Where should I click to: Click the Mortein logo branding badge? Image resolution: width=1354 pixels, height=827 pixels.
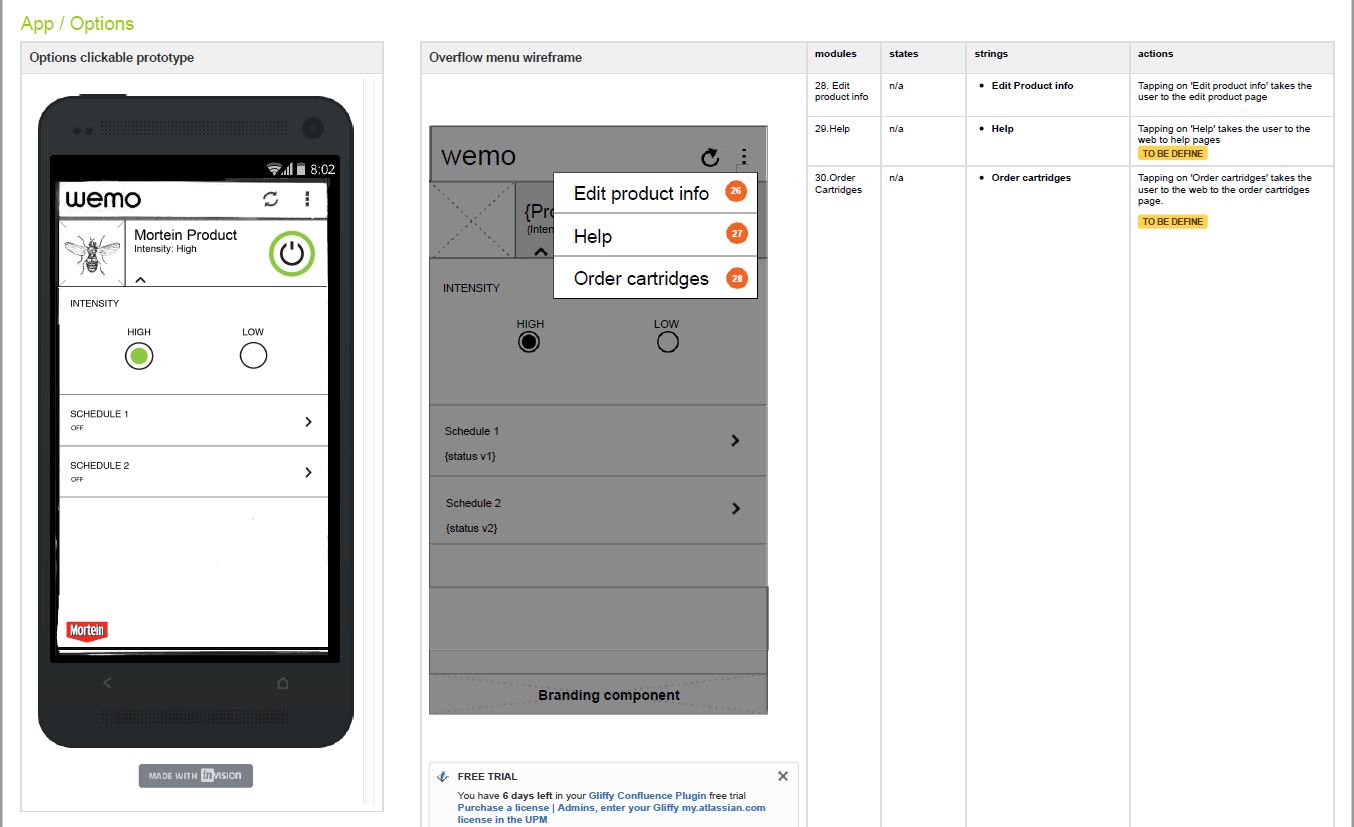[86, 630]
